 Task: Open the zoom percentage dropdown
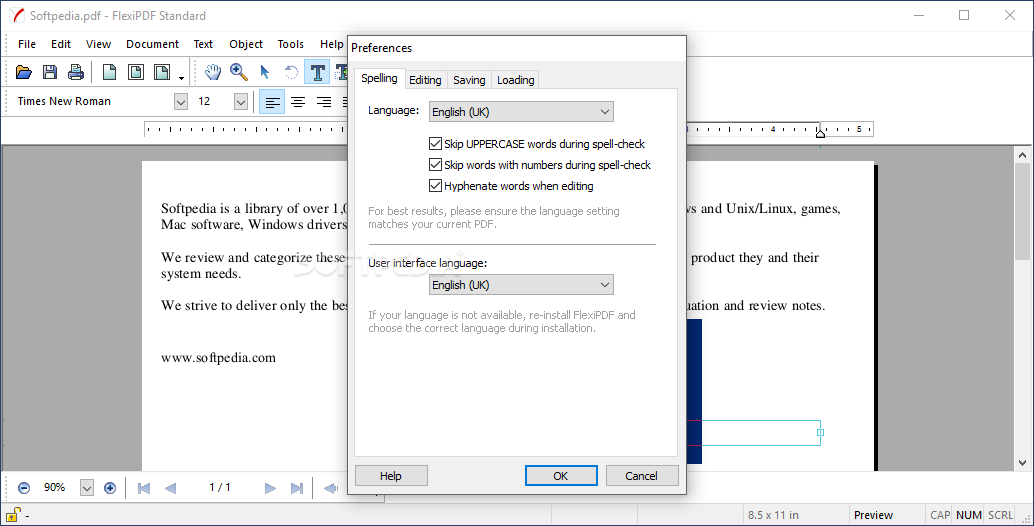tap(87, 488)
